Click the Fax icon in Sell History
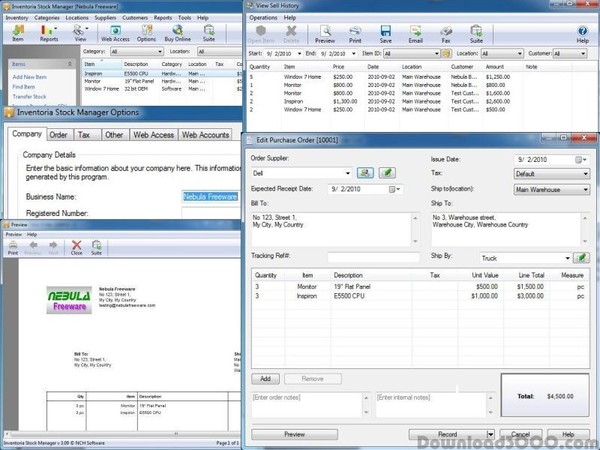Viewport: 600px width, 450px height. (x=446, y=34)
